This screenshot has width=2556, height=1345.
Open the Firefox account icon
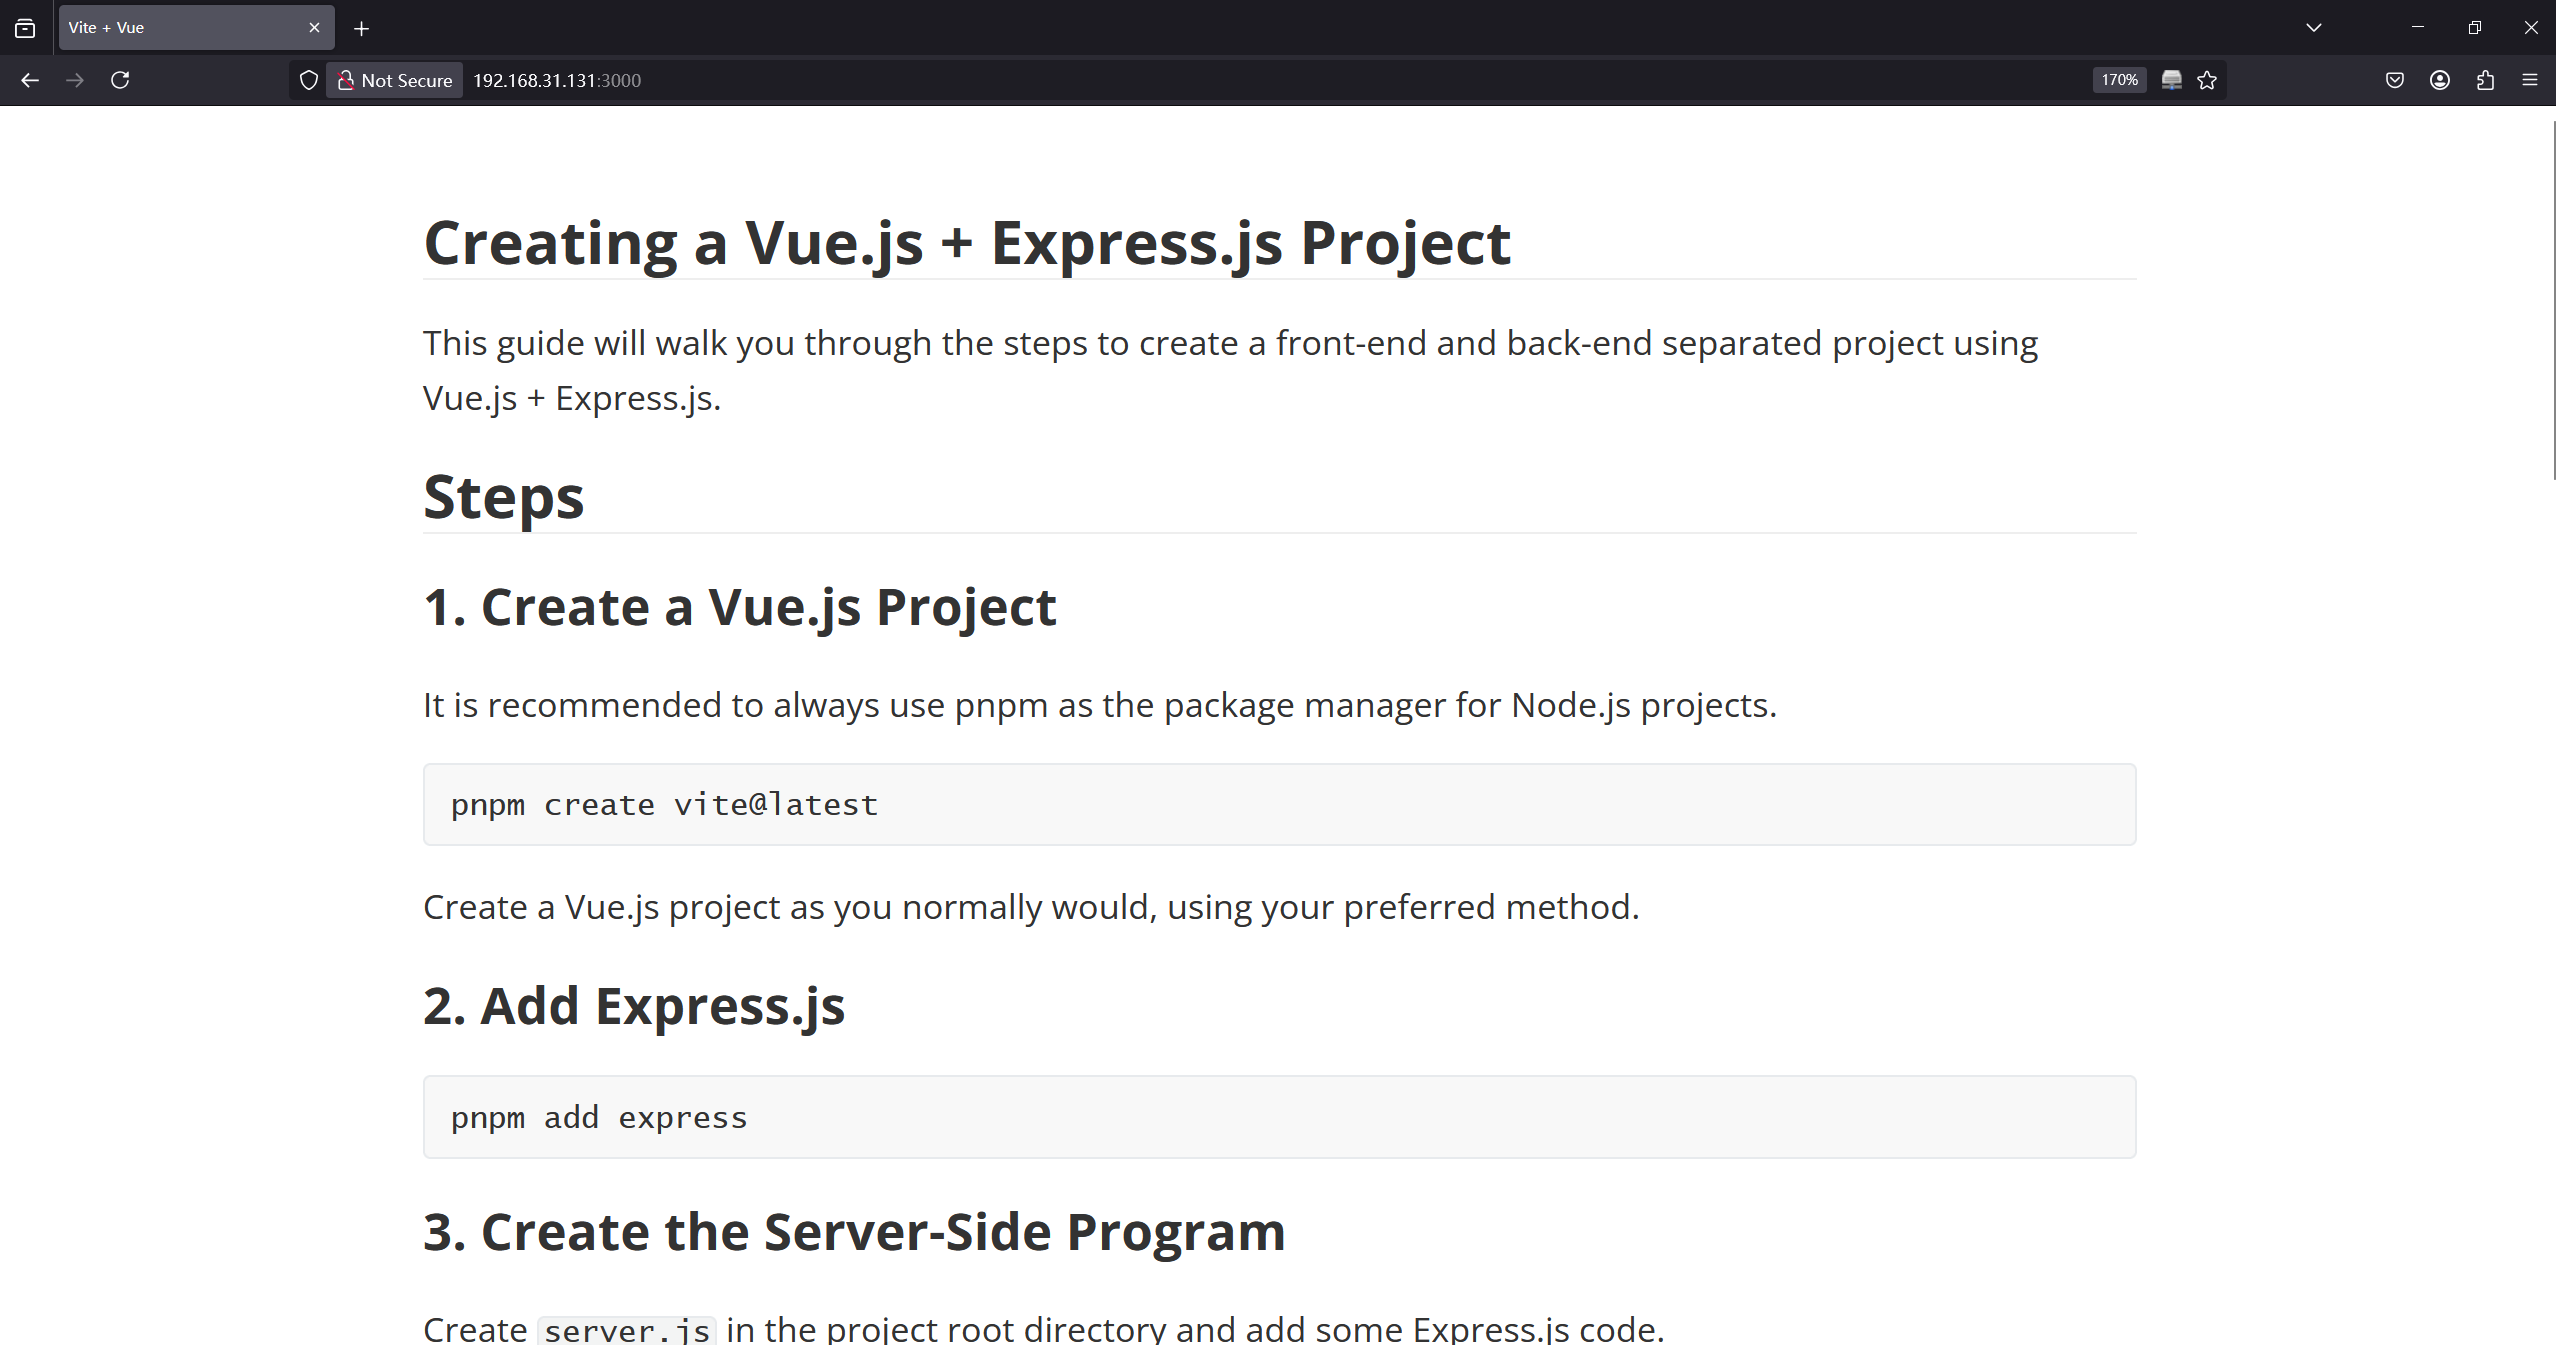click(2440, 80)
